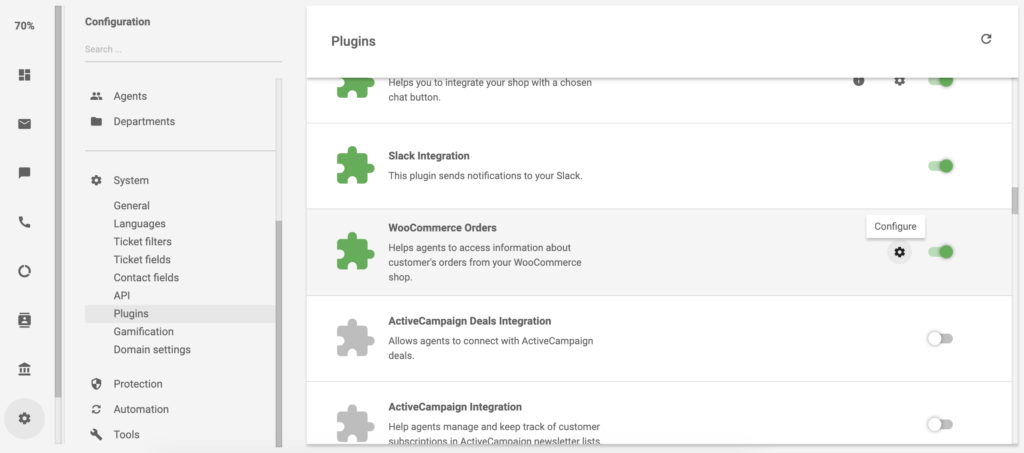The image size is (1024, 453).
Task: Expand the Automation section
Action: tap(141, 409)
